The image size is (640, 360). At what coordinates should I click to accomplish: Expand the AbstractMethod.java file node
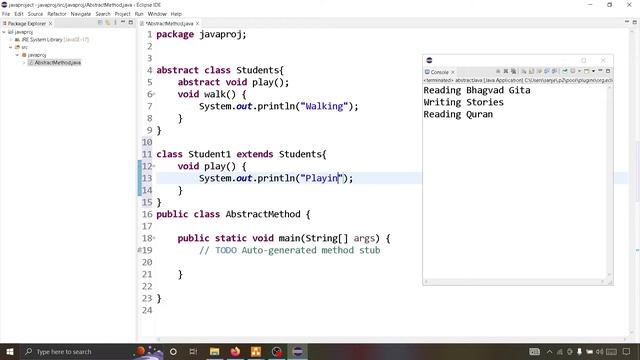click(x=24, y=62)
